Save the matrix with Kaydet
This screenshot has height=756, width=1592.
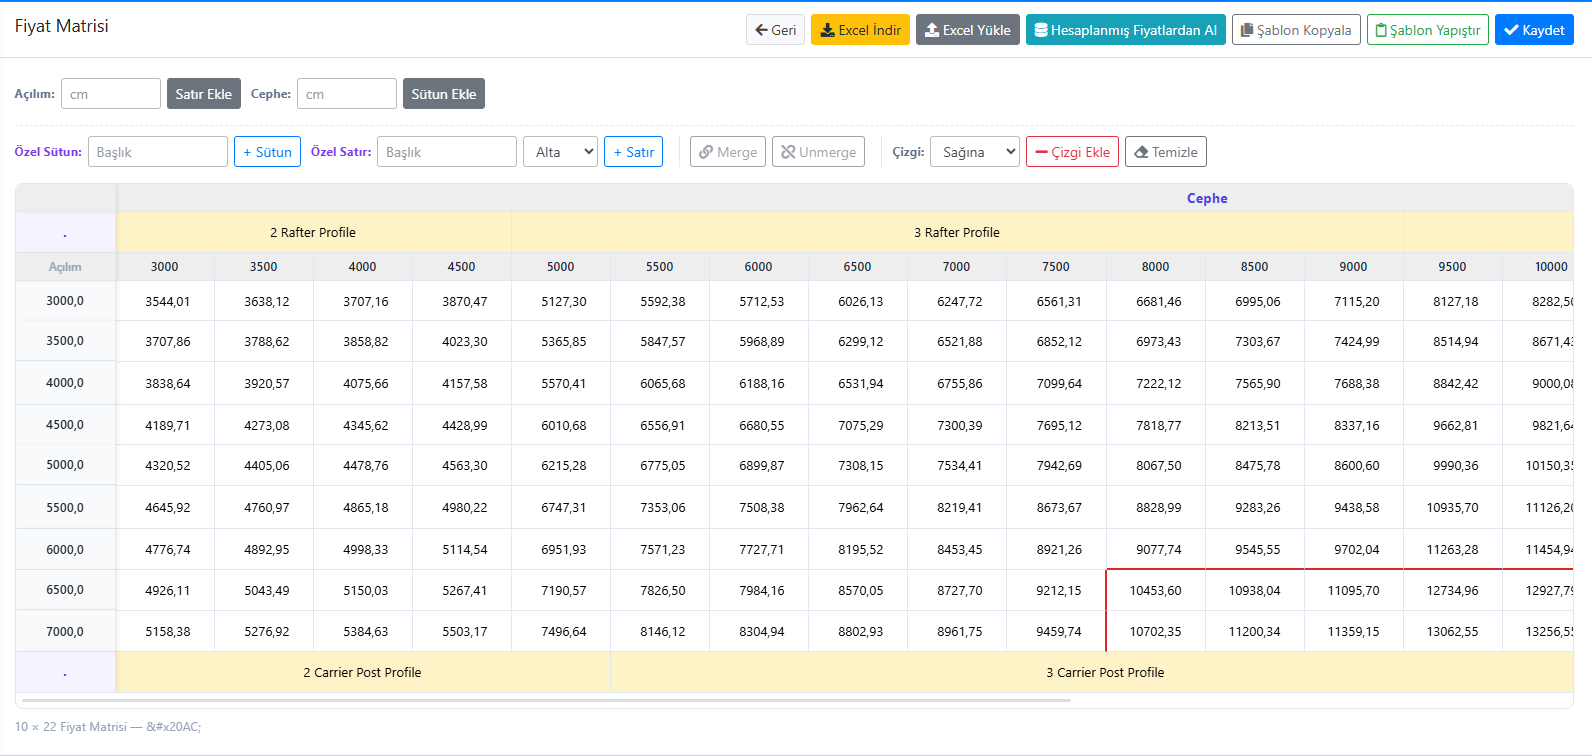pyautogui.click(x=1534, y=30)
